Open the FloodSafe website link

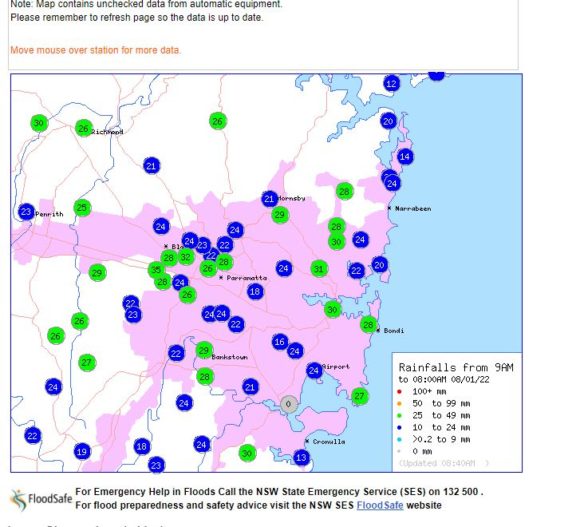[x=380, y=505]
